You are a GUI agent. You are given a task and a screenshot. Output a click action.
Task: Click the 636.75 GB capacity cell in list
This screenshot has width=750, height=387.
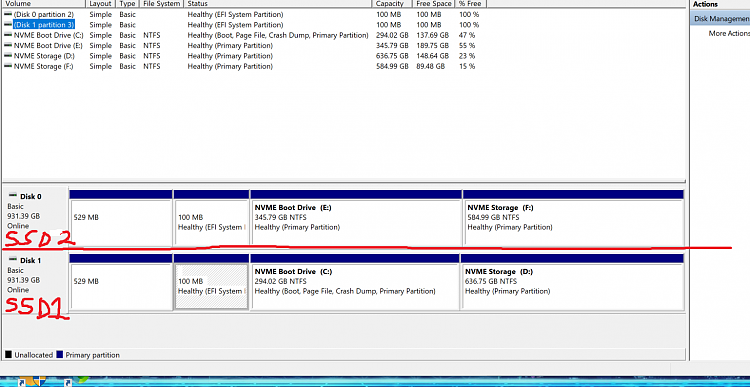click(x=392, y=56)
